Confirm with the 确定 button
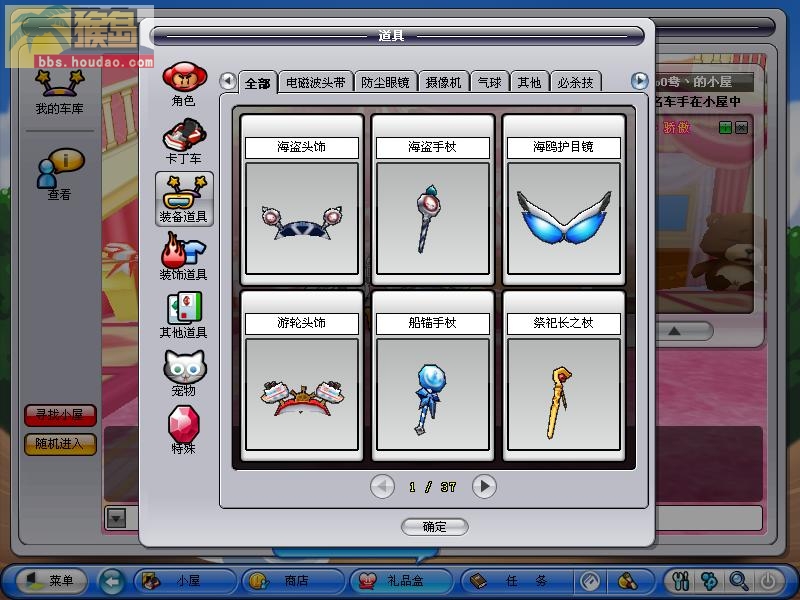Image resolution: width=800 pixels, height=600 pixels. click(435, 527)
